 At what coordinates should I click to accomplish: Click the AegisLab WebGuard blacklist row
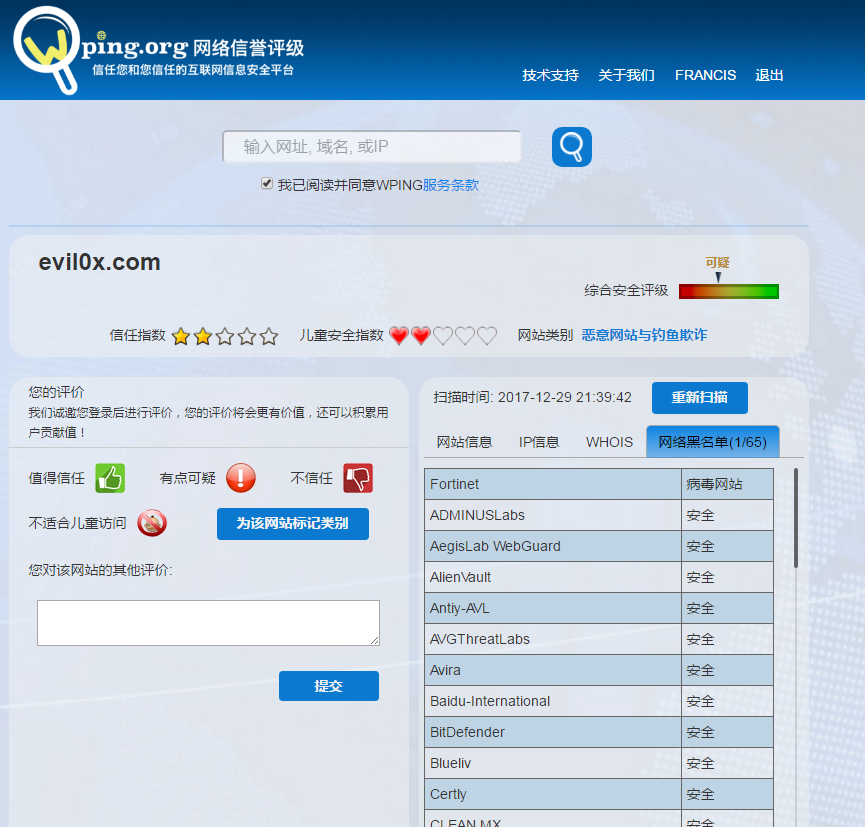click(x=599, y=546)
